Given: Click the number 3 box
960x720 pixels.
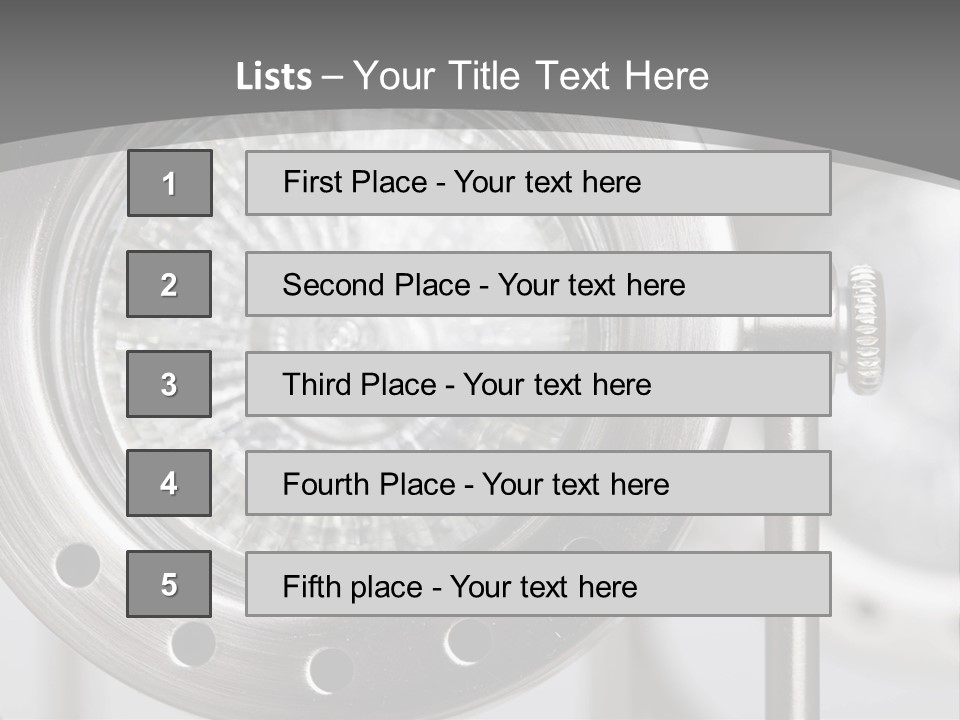Looking at the screenshot, I should point(169,384).
